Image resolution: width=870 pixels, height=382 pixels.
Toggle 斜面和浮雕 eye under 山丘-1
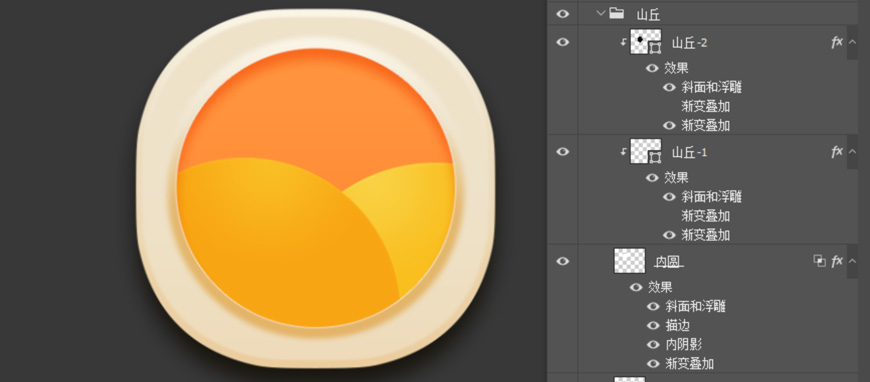point(669,197)
